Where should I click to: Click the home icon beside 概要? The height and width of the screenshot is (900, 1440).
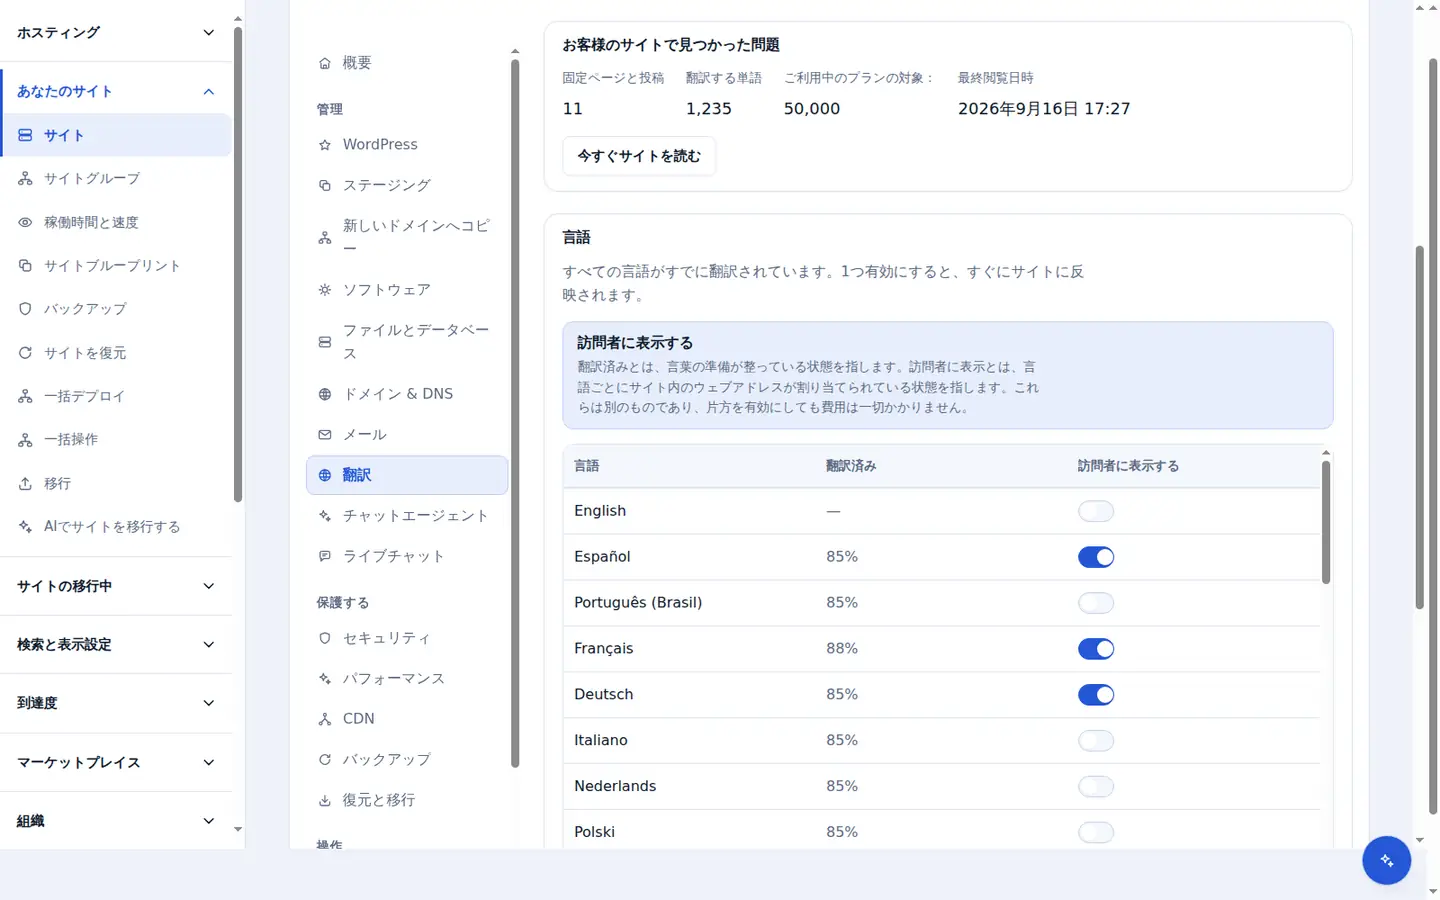[324, 63]
